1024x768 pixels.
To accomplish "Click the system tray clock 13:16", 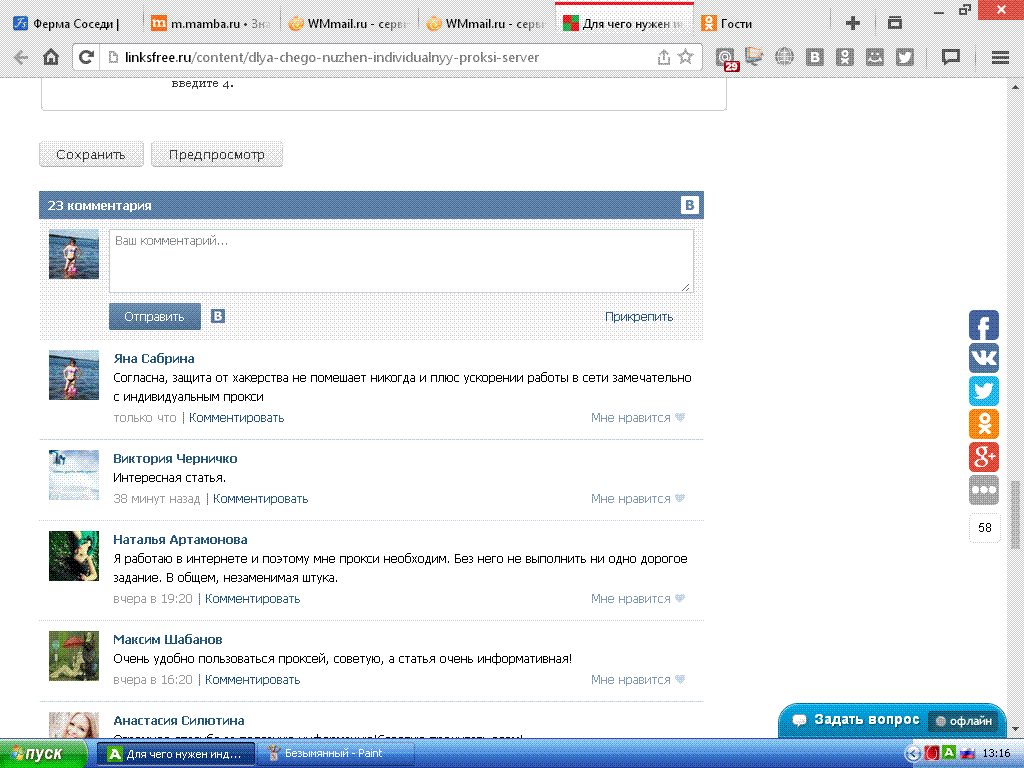I will point(997,754).
